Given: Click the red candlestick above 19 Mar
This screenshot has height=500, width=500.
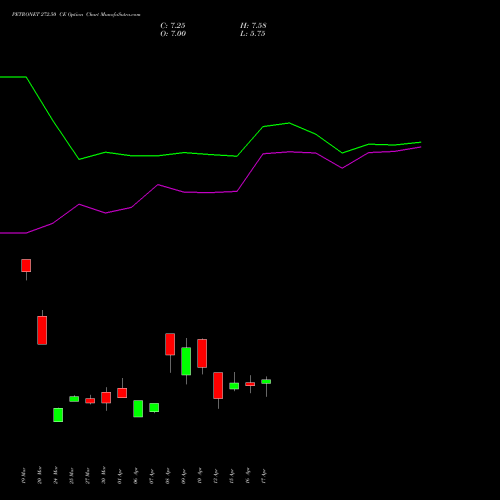Looking at the screenshot, I should tap(26, 266).
